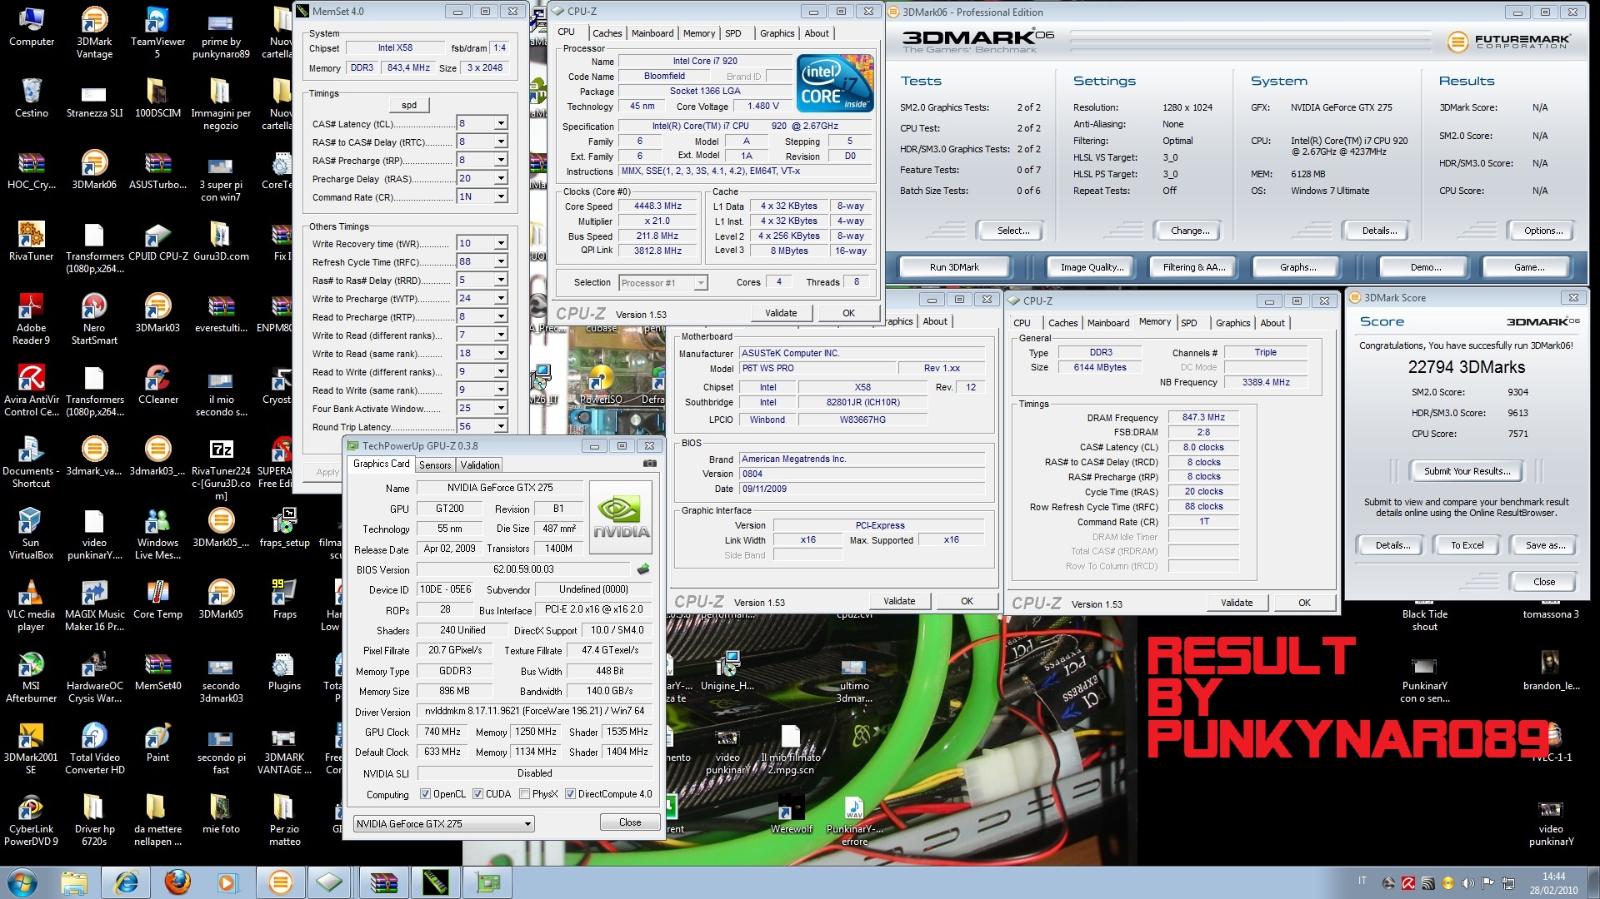Select the Cestino recycle bin icon
The image size is (1600, 899).
pyautogui.click(x=31, y=98)
